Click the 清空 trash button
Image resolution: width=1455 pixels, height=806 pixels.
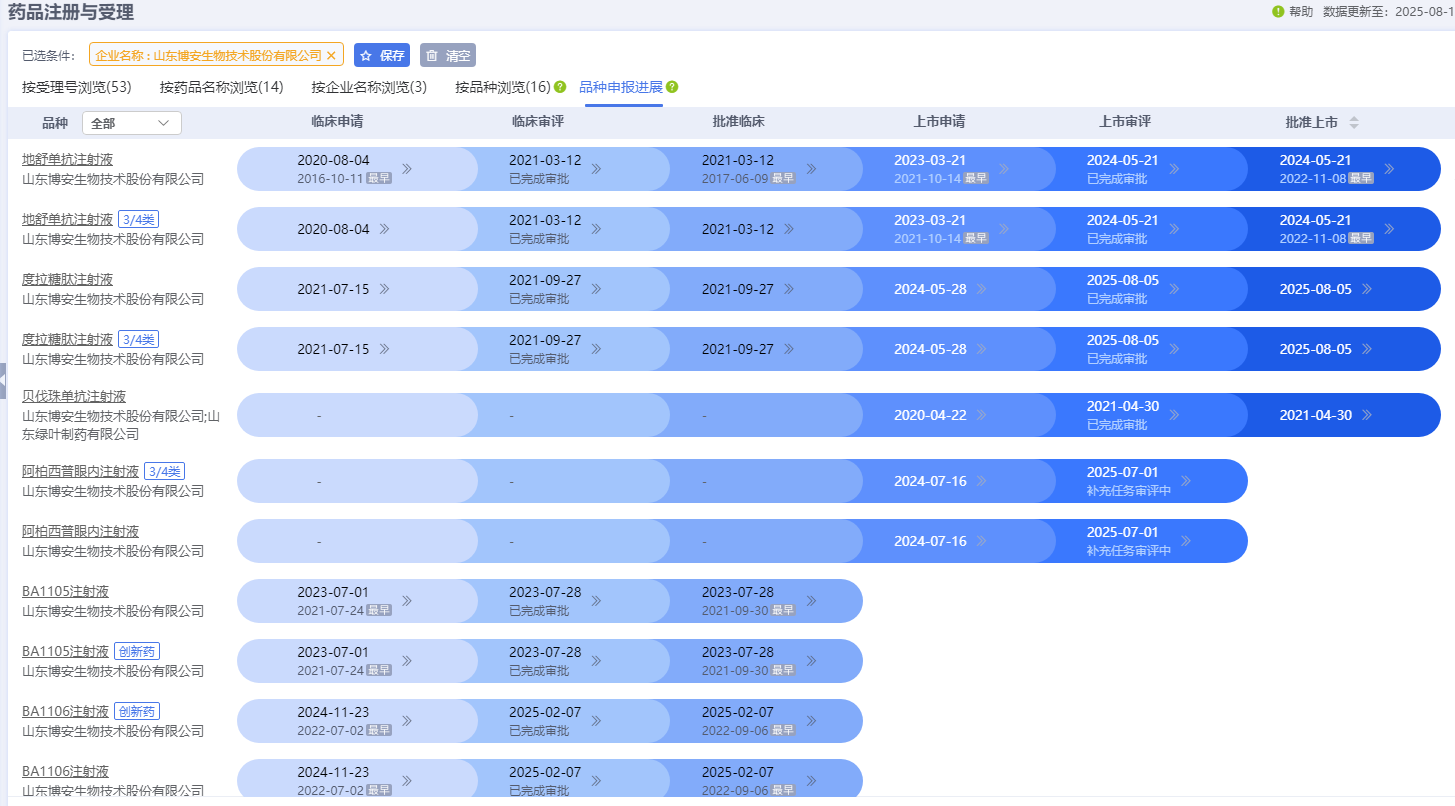click(448, 55)
